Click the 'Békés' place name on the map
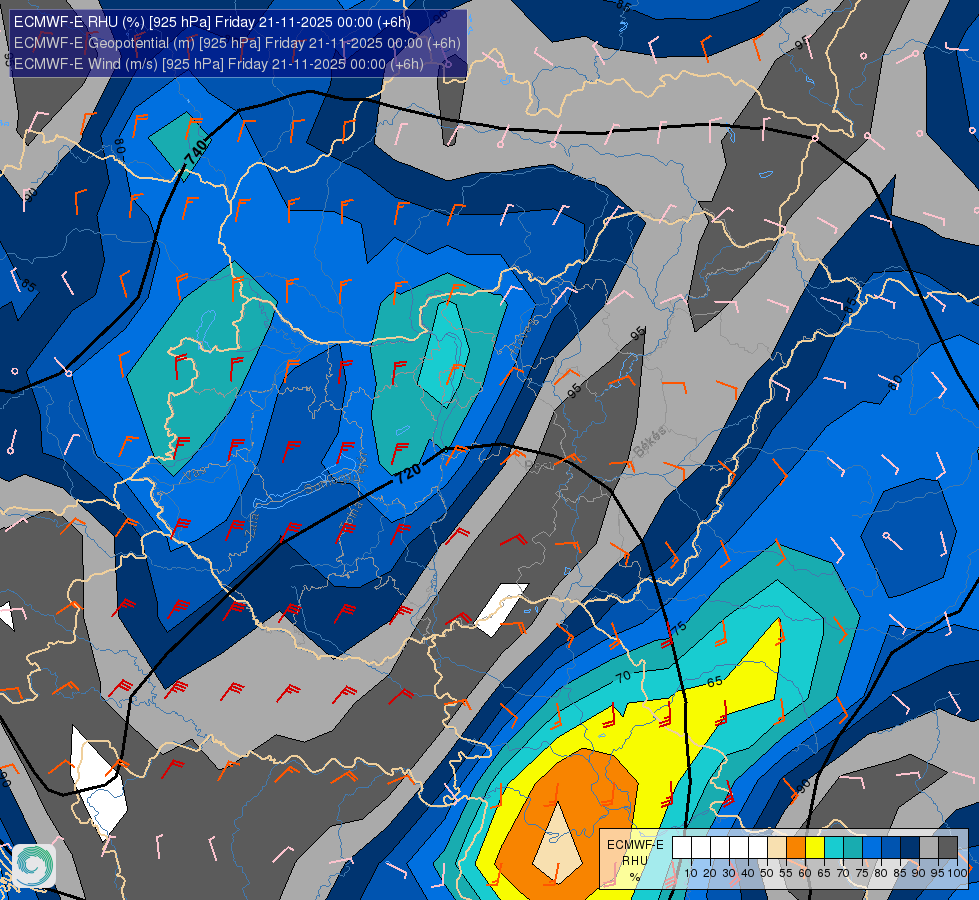 point(649,443)
